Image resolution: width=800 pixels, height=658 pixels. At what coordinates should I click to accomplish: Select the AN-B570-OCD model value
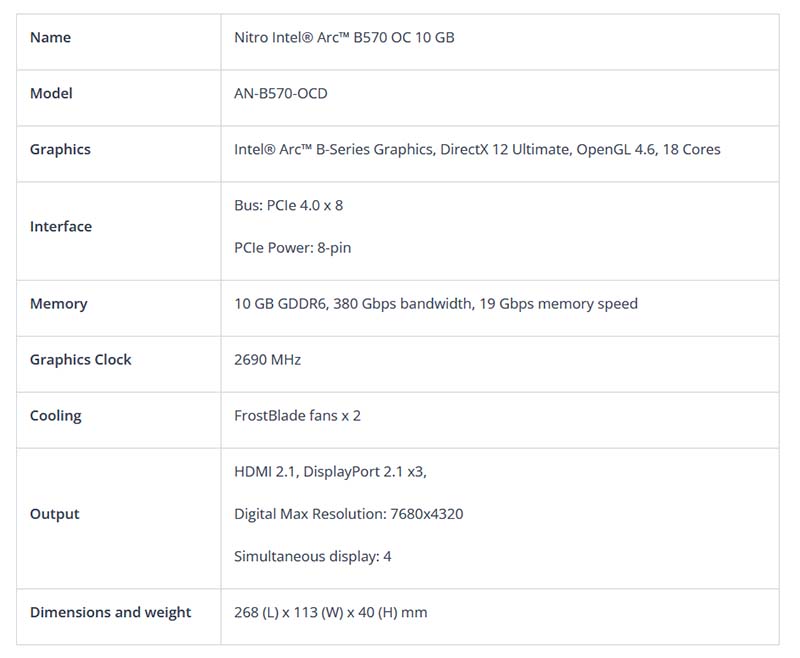tap(281, 94)
